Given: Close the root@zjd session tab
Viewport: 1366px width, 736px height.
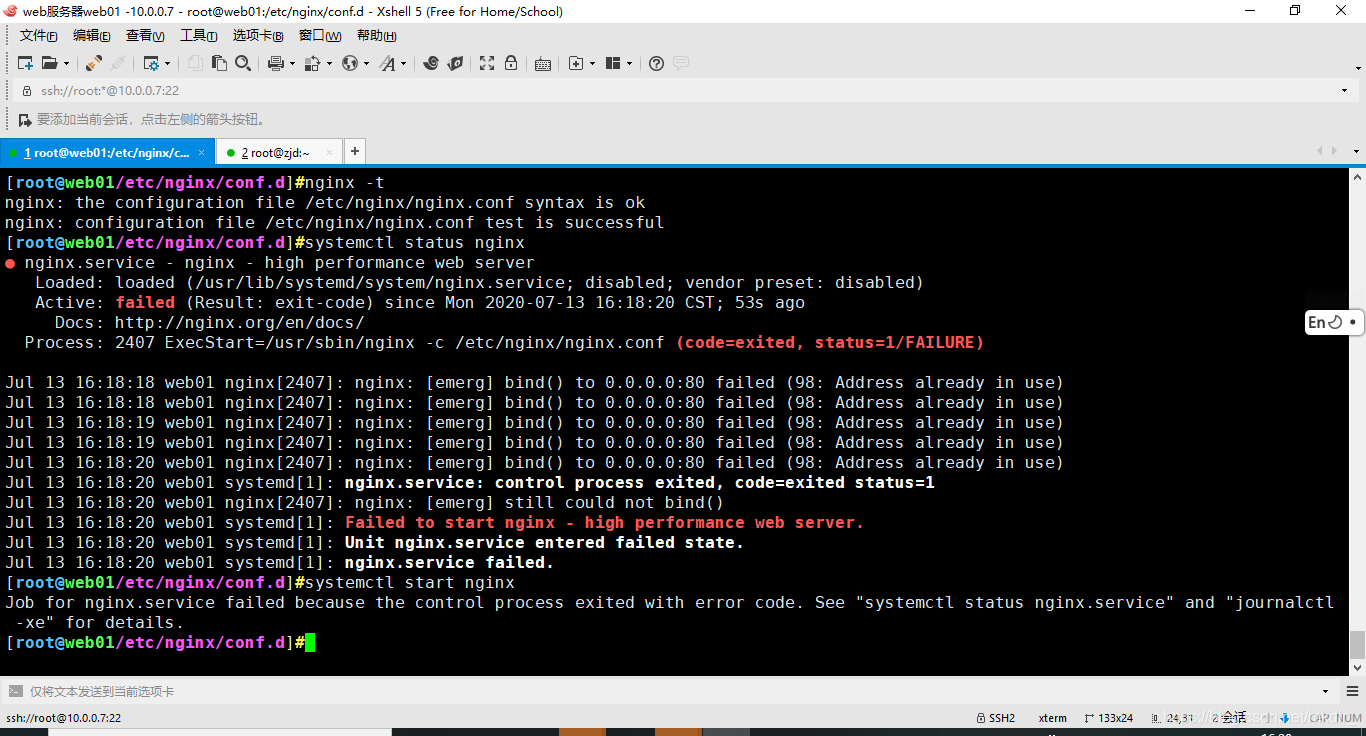Looking at the screenshot, I should (x=331, y=153).
